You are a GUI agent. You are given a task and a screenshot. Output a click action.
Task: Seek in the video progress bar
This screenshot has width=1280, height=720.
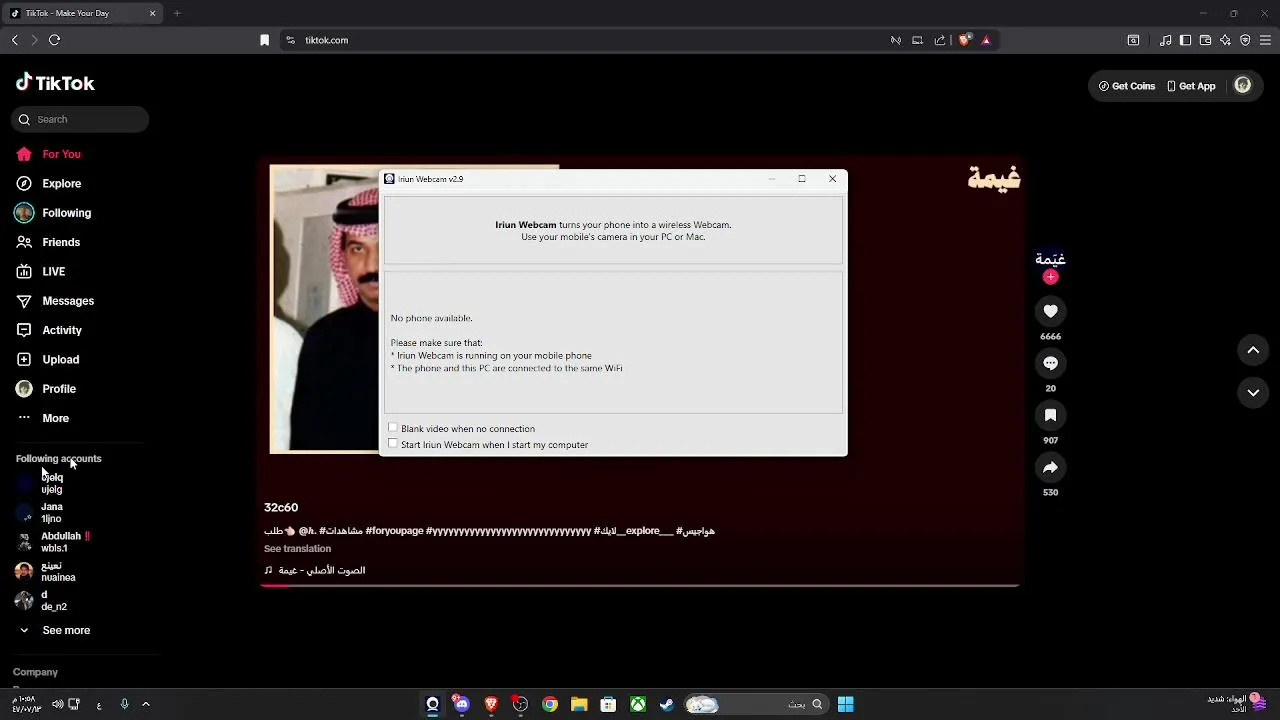click(640, 585)
